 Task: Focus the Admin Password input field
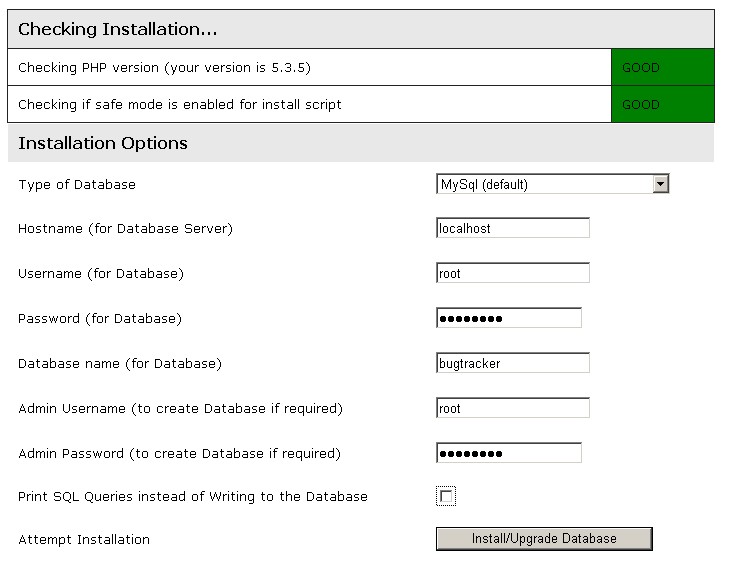tap(509, 453)
